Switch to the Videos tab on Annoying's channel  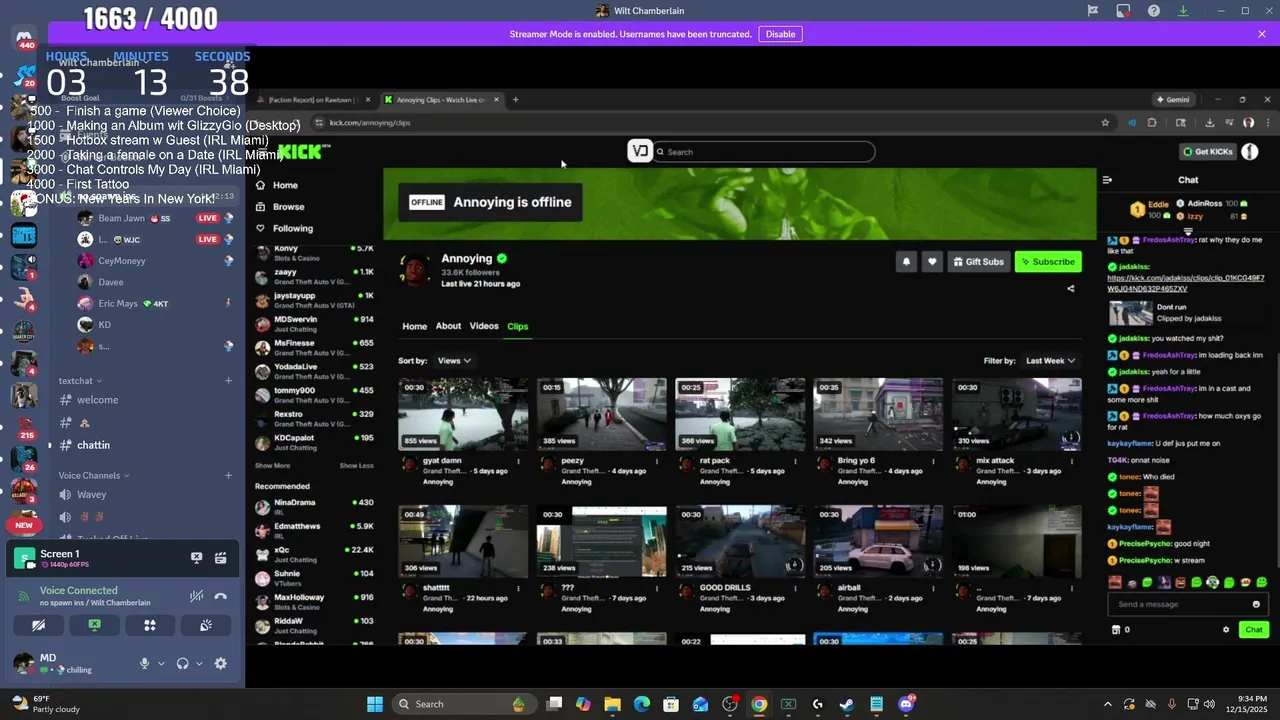(484, 326)
